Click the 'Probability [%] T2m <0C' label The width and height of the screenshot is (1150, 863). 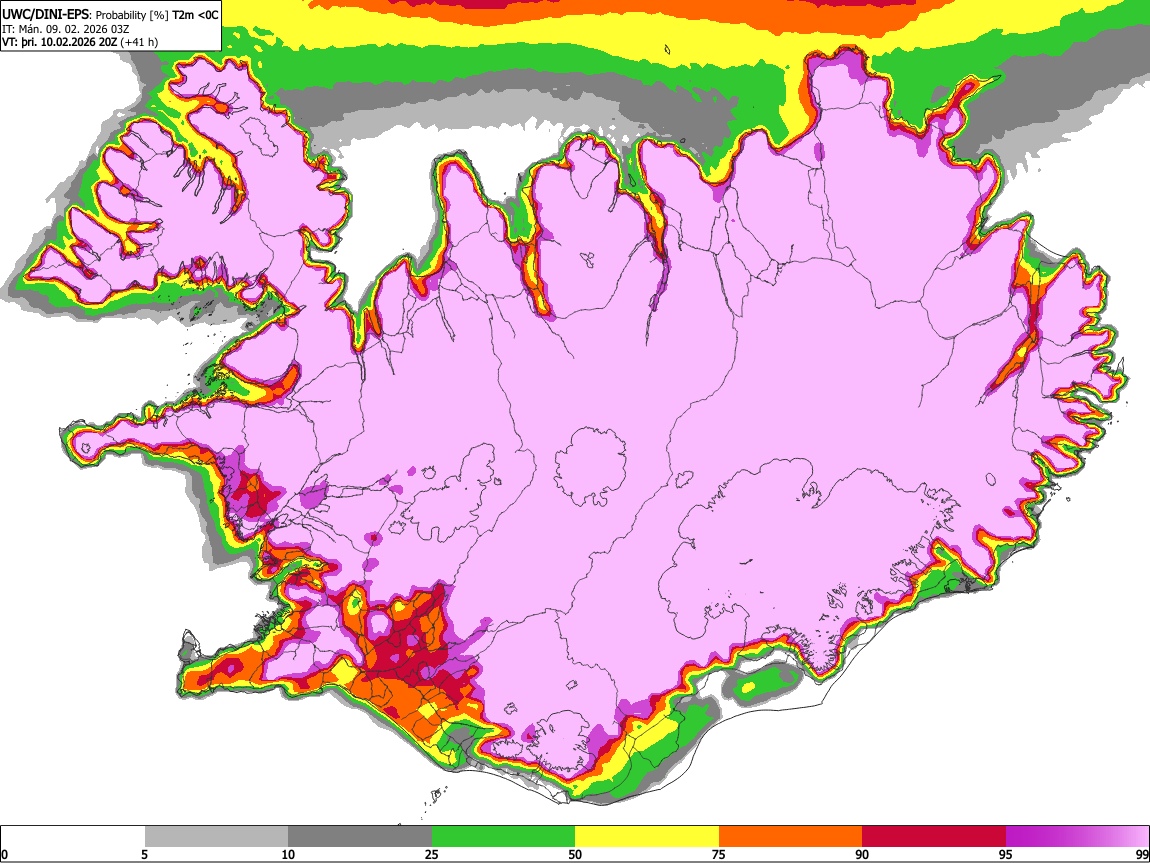pos(157,15)
